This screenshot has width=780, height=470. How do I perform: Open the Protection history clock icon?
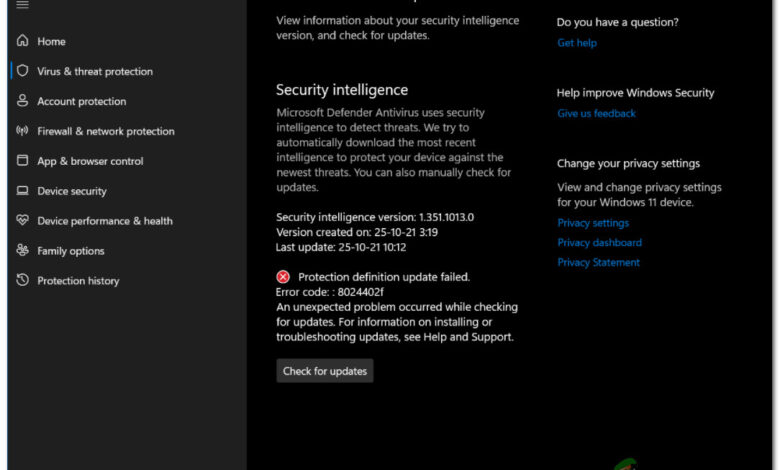click(23, 281)
